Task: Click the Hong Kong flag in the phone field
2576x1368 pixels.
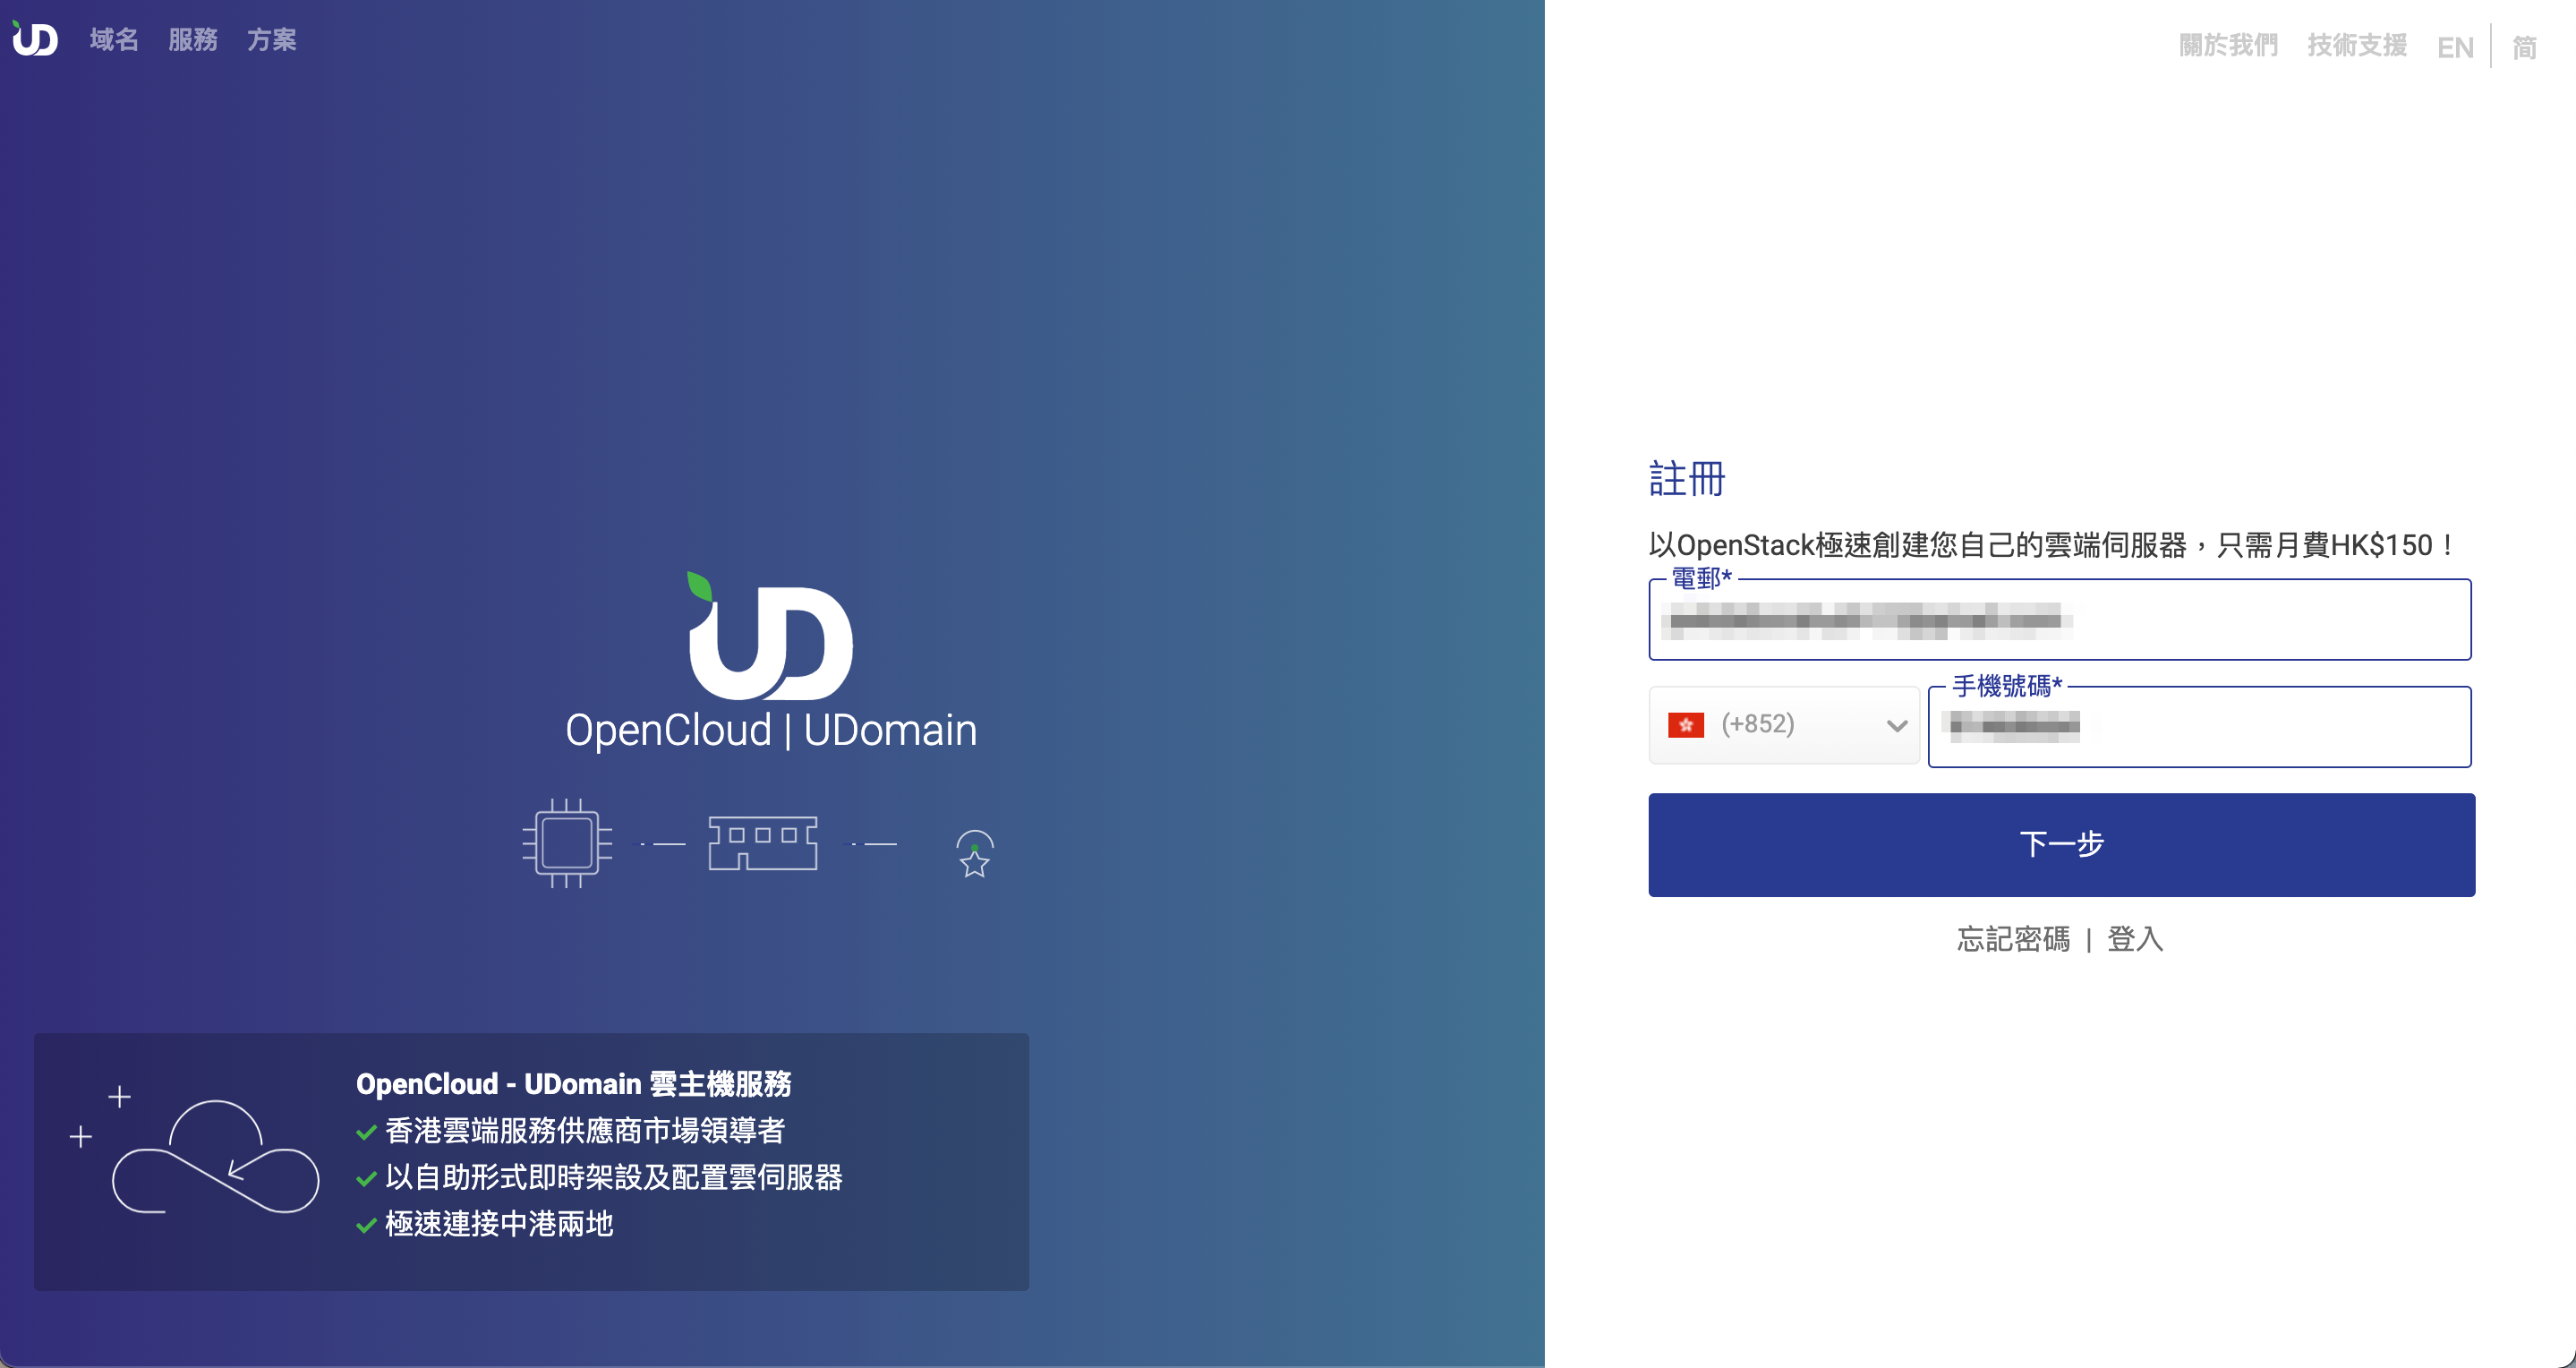Action: click(x=1685, y=724)
